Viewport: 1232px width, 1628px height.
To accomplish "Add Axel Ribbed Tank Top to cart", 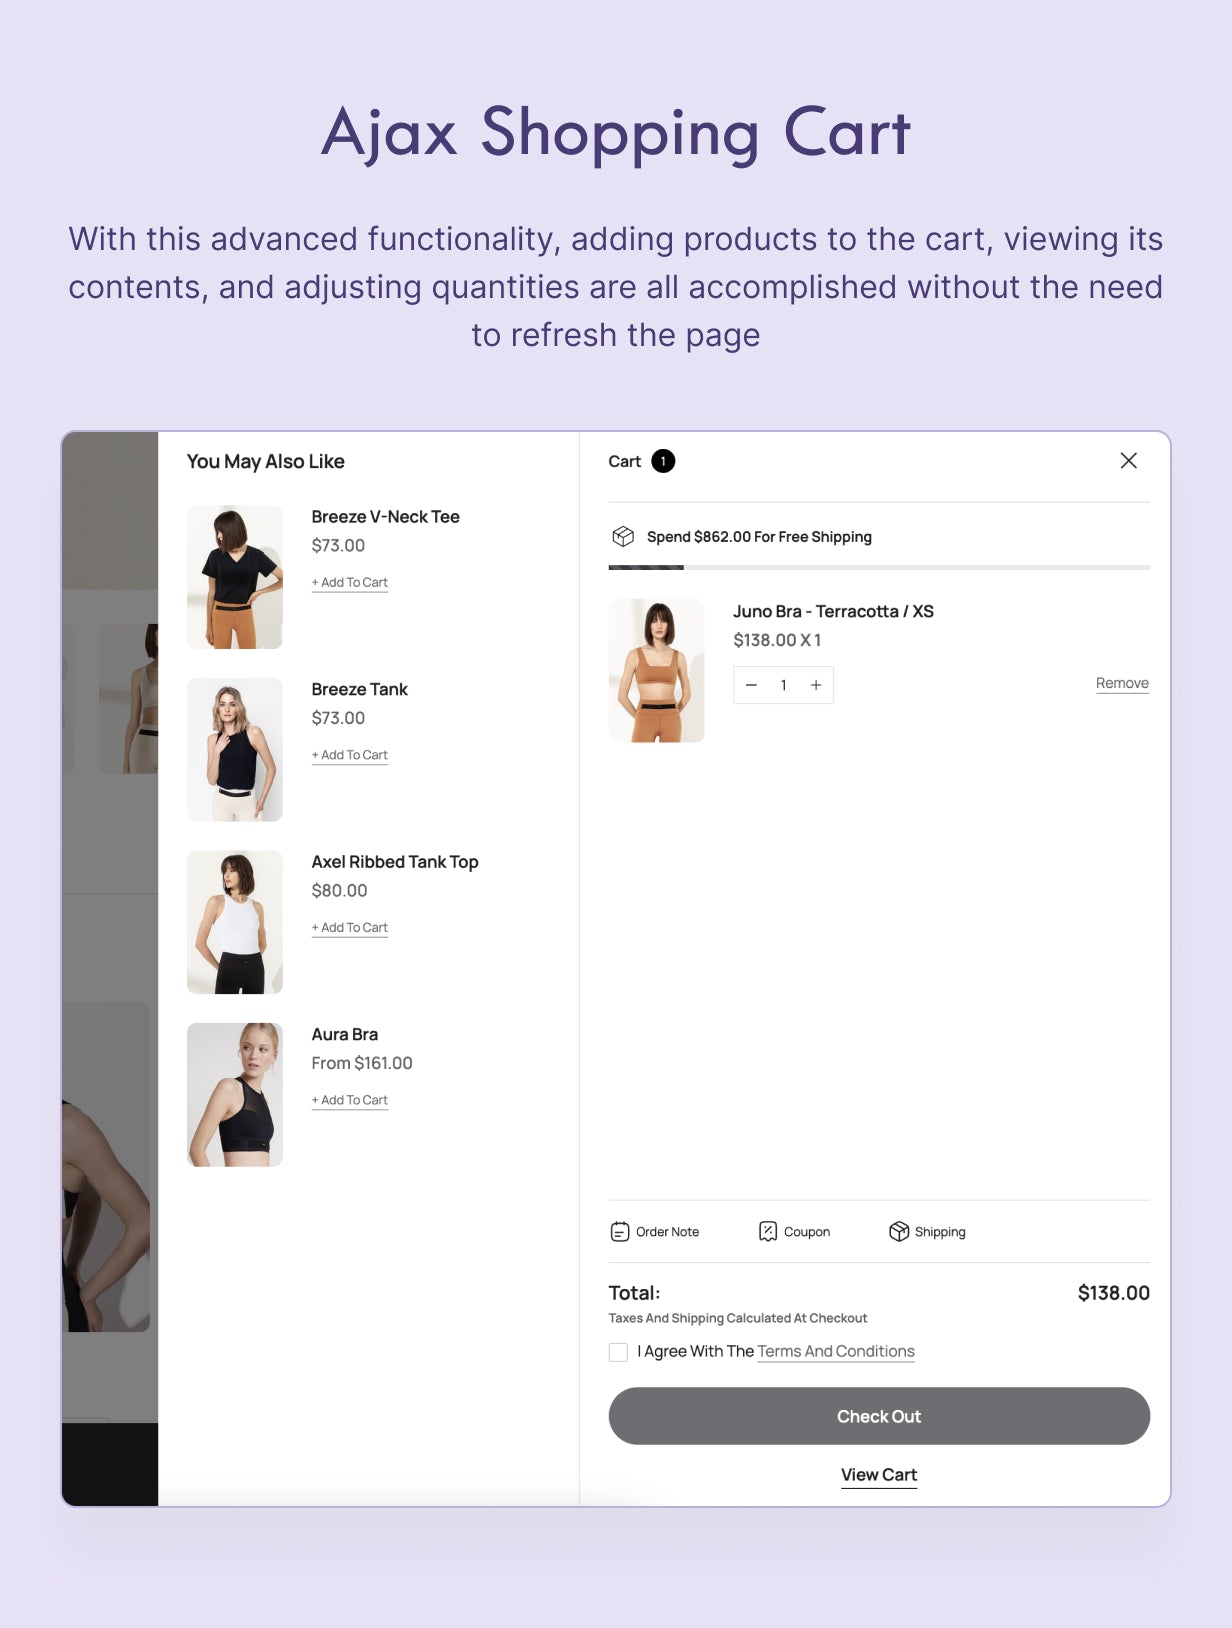I will point(350,928).
